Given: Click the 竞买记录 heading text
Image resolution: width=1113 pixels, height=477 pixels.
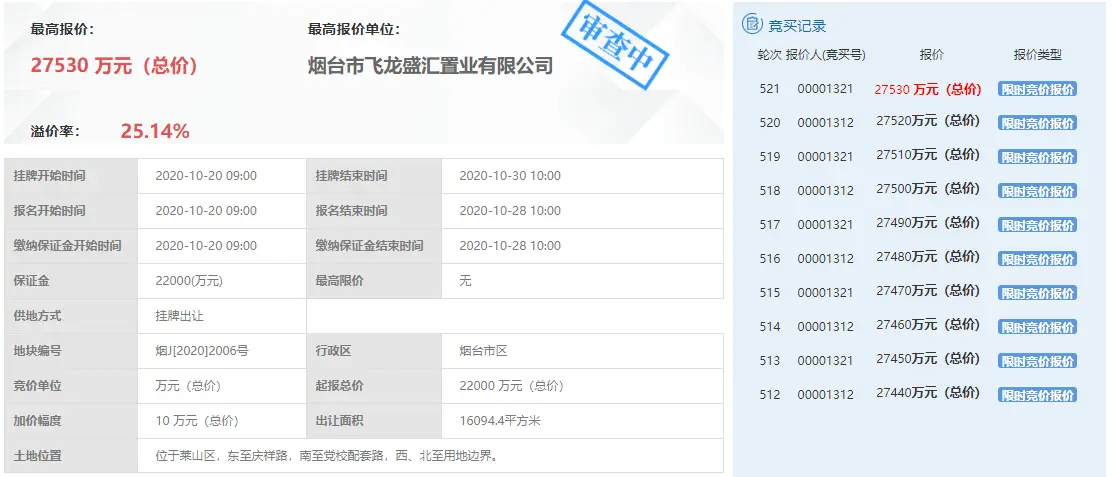Looking at the screenshot, I should (x=797, y=26).
